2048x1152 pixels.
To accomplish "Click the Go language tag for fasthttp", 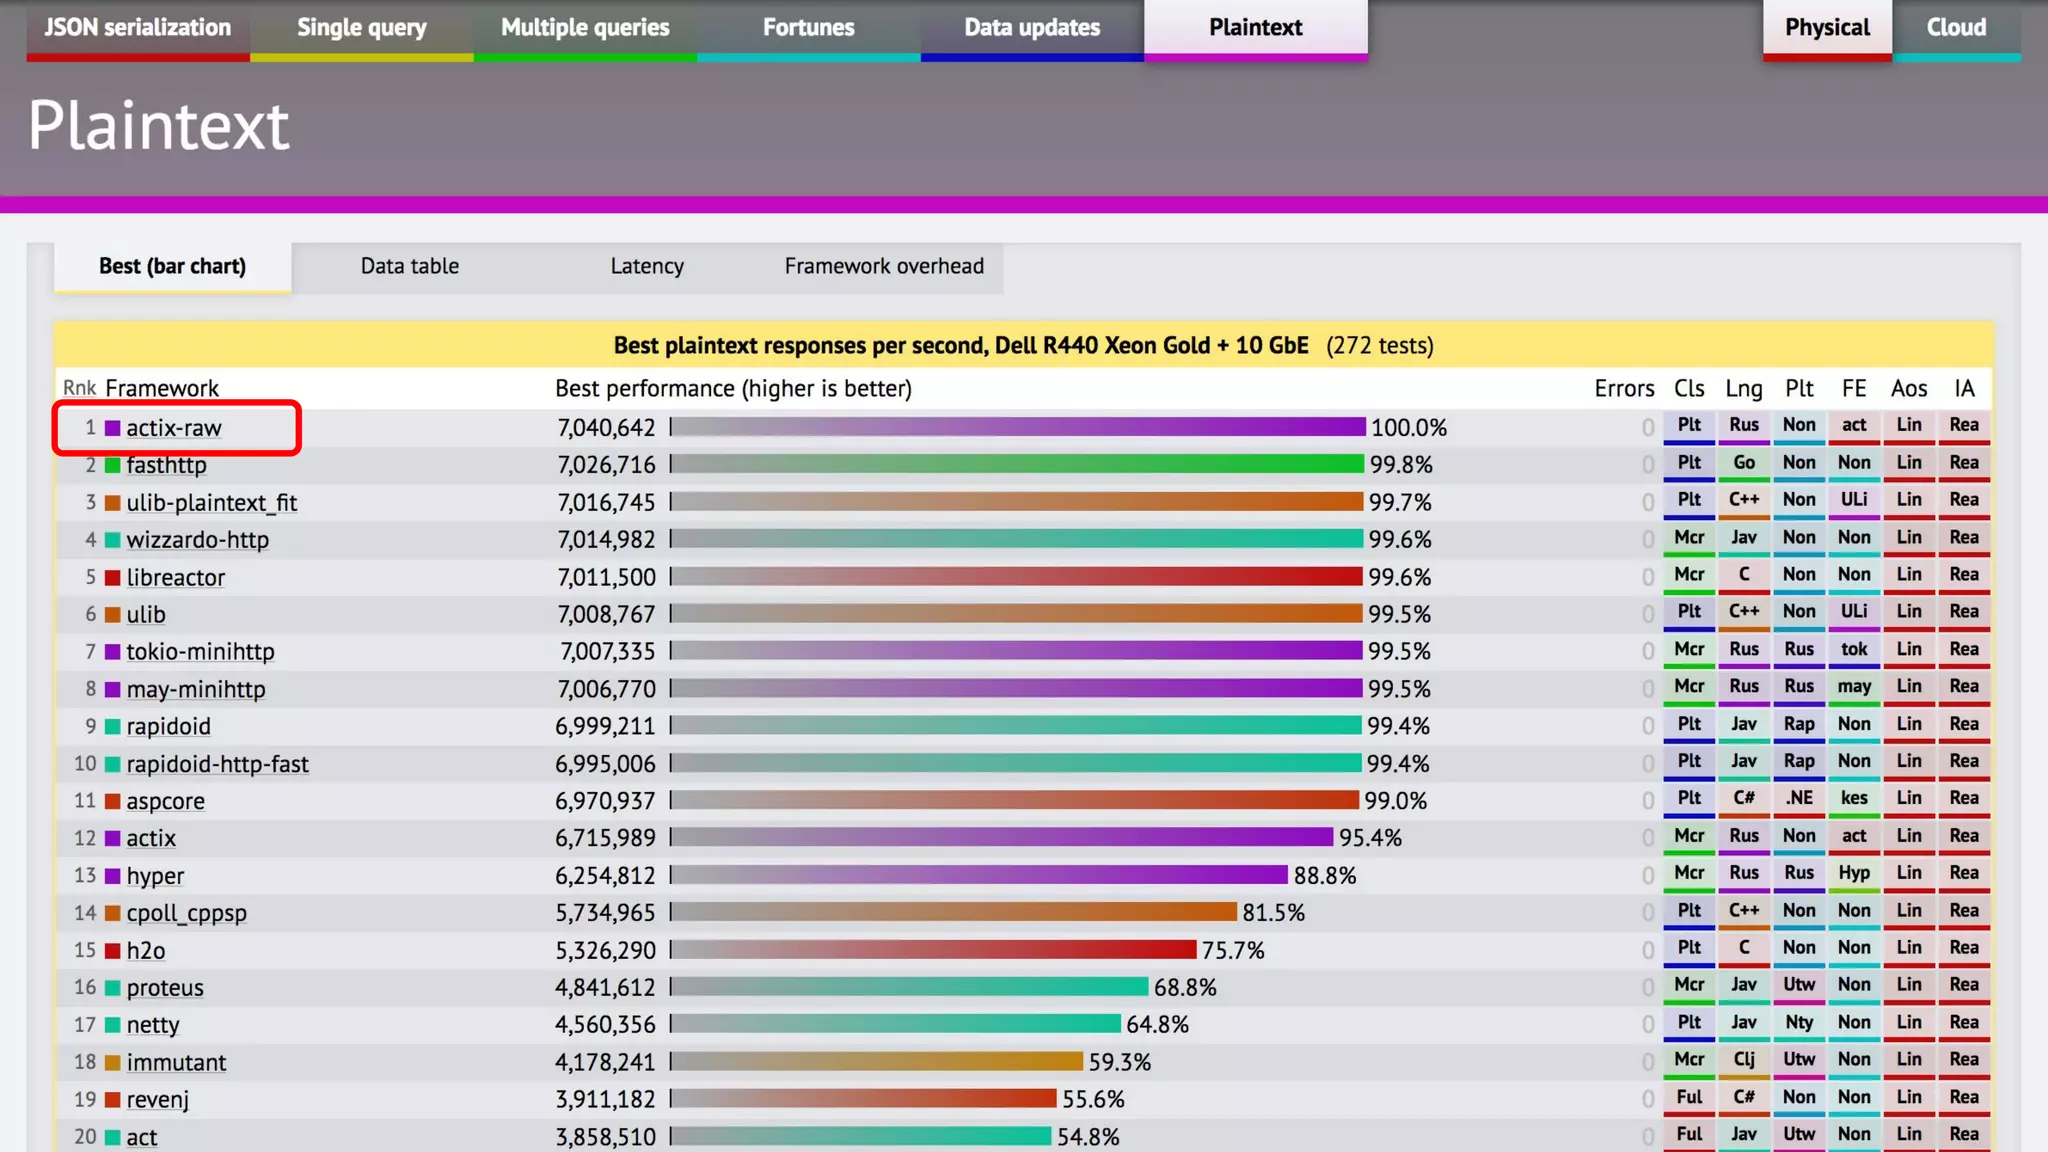I will (1743, 463).
